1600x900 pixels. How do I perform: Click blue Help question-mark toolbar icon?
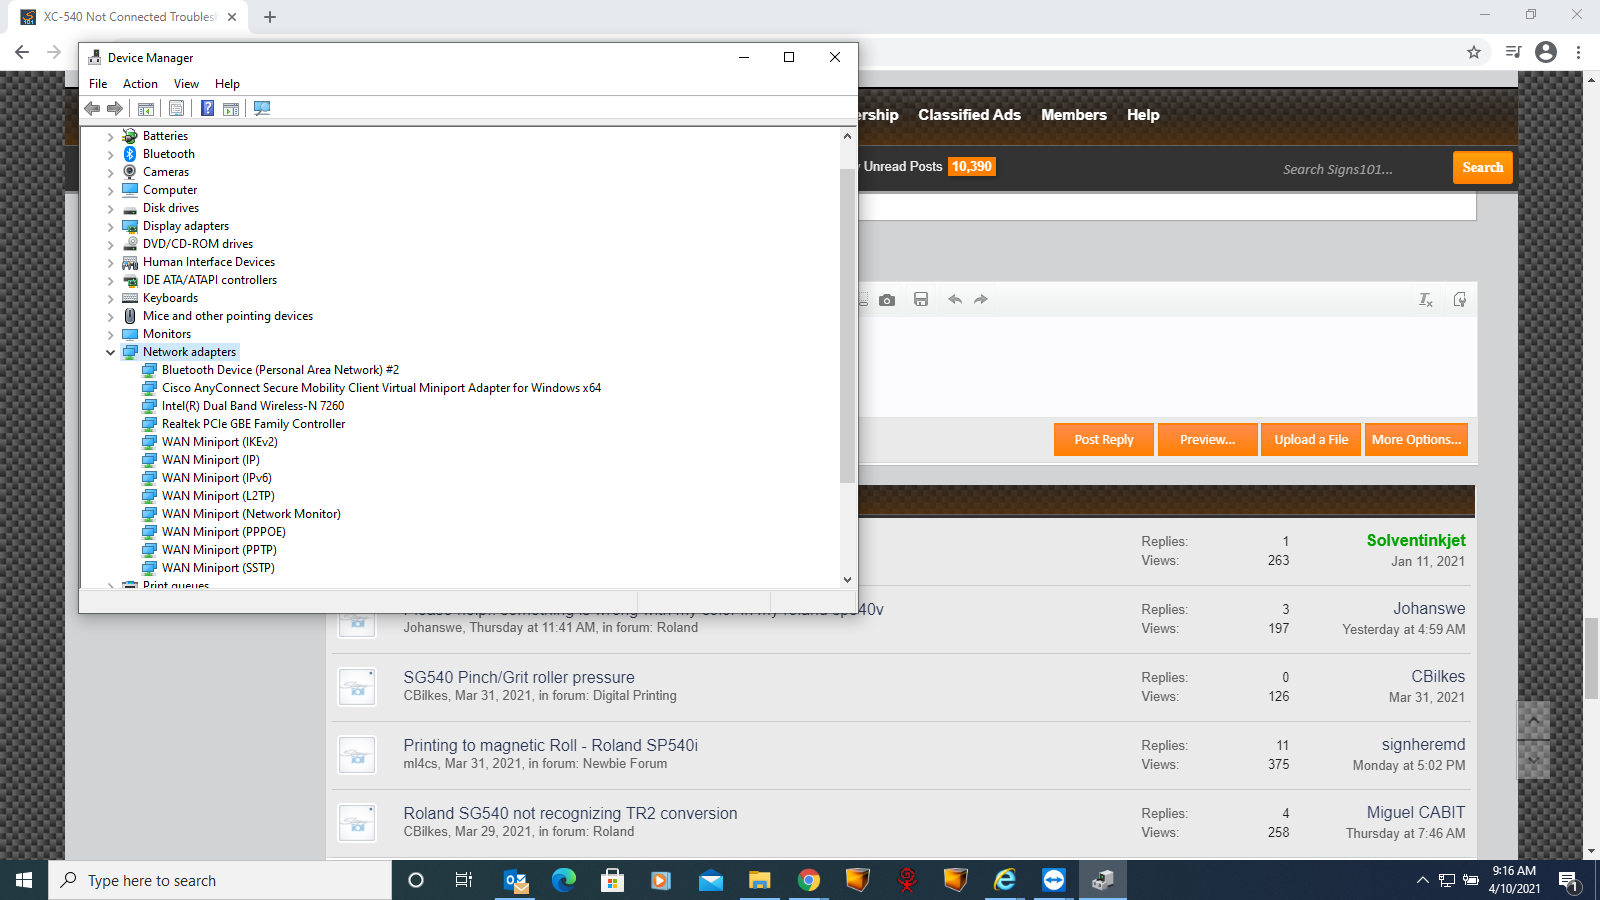[x=207, y=108]
